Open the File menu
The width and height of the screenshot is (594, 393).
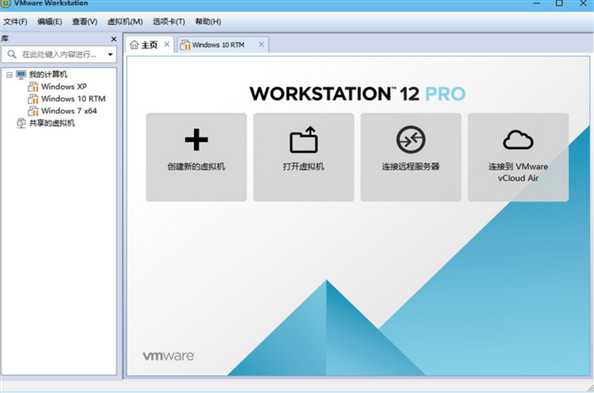[15, 22]
